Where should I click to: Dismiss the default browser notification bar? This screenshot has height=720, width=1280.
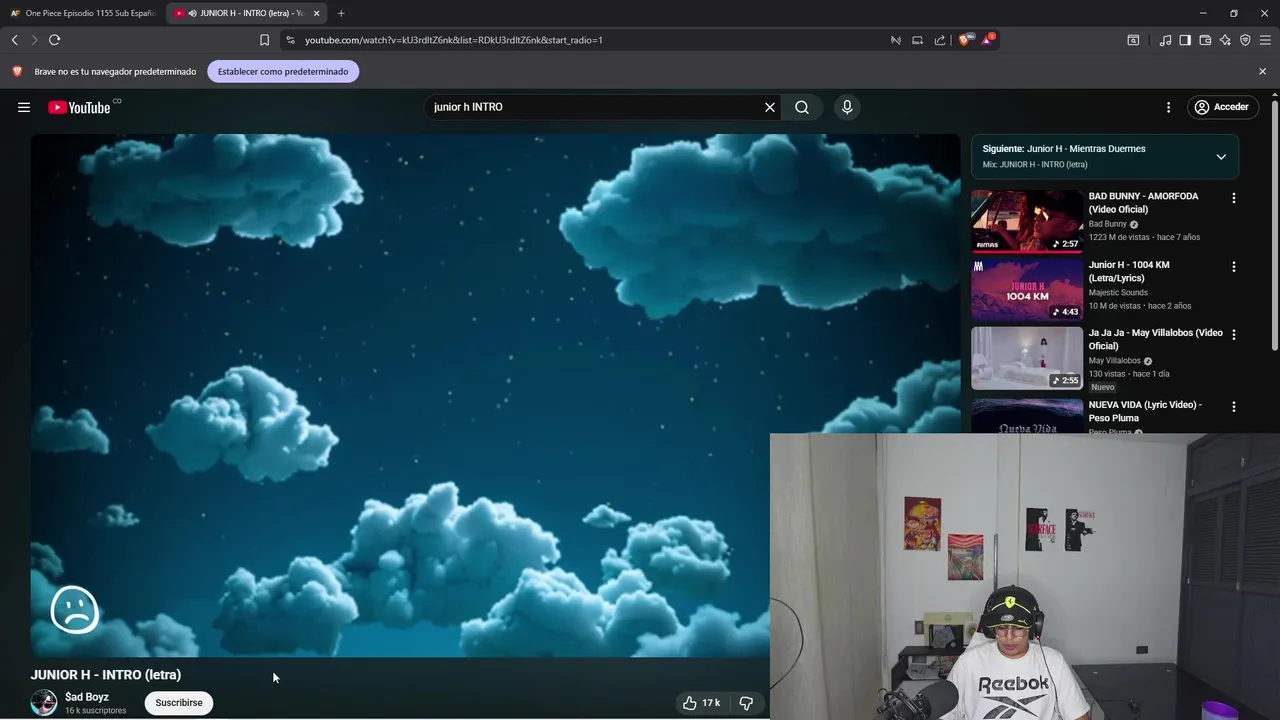pyautogui.click(x=1262, y=71)
